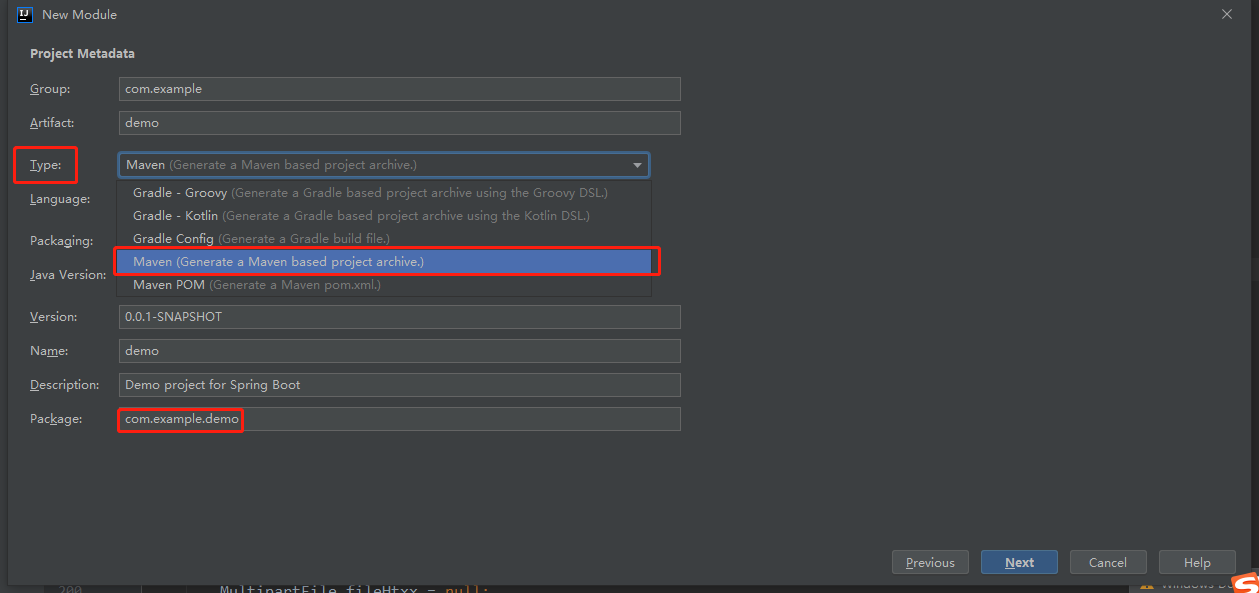Viewport: 1259px width, 593px height.
Task: Click the Version input field
Action: pyautogui.click(x=399, y=317)
